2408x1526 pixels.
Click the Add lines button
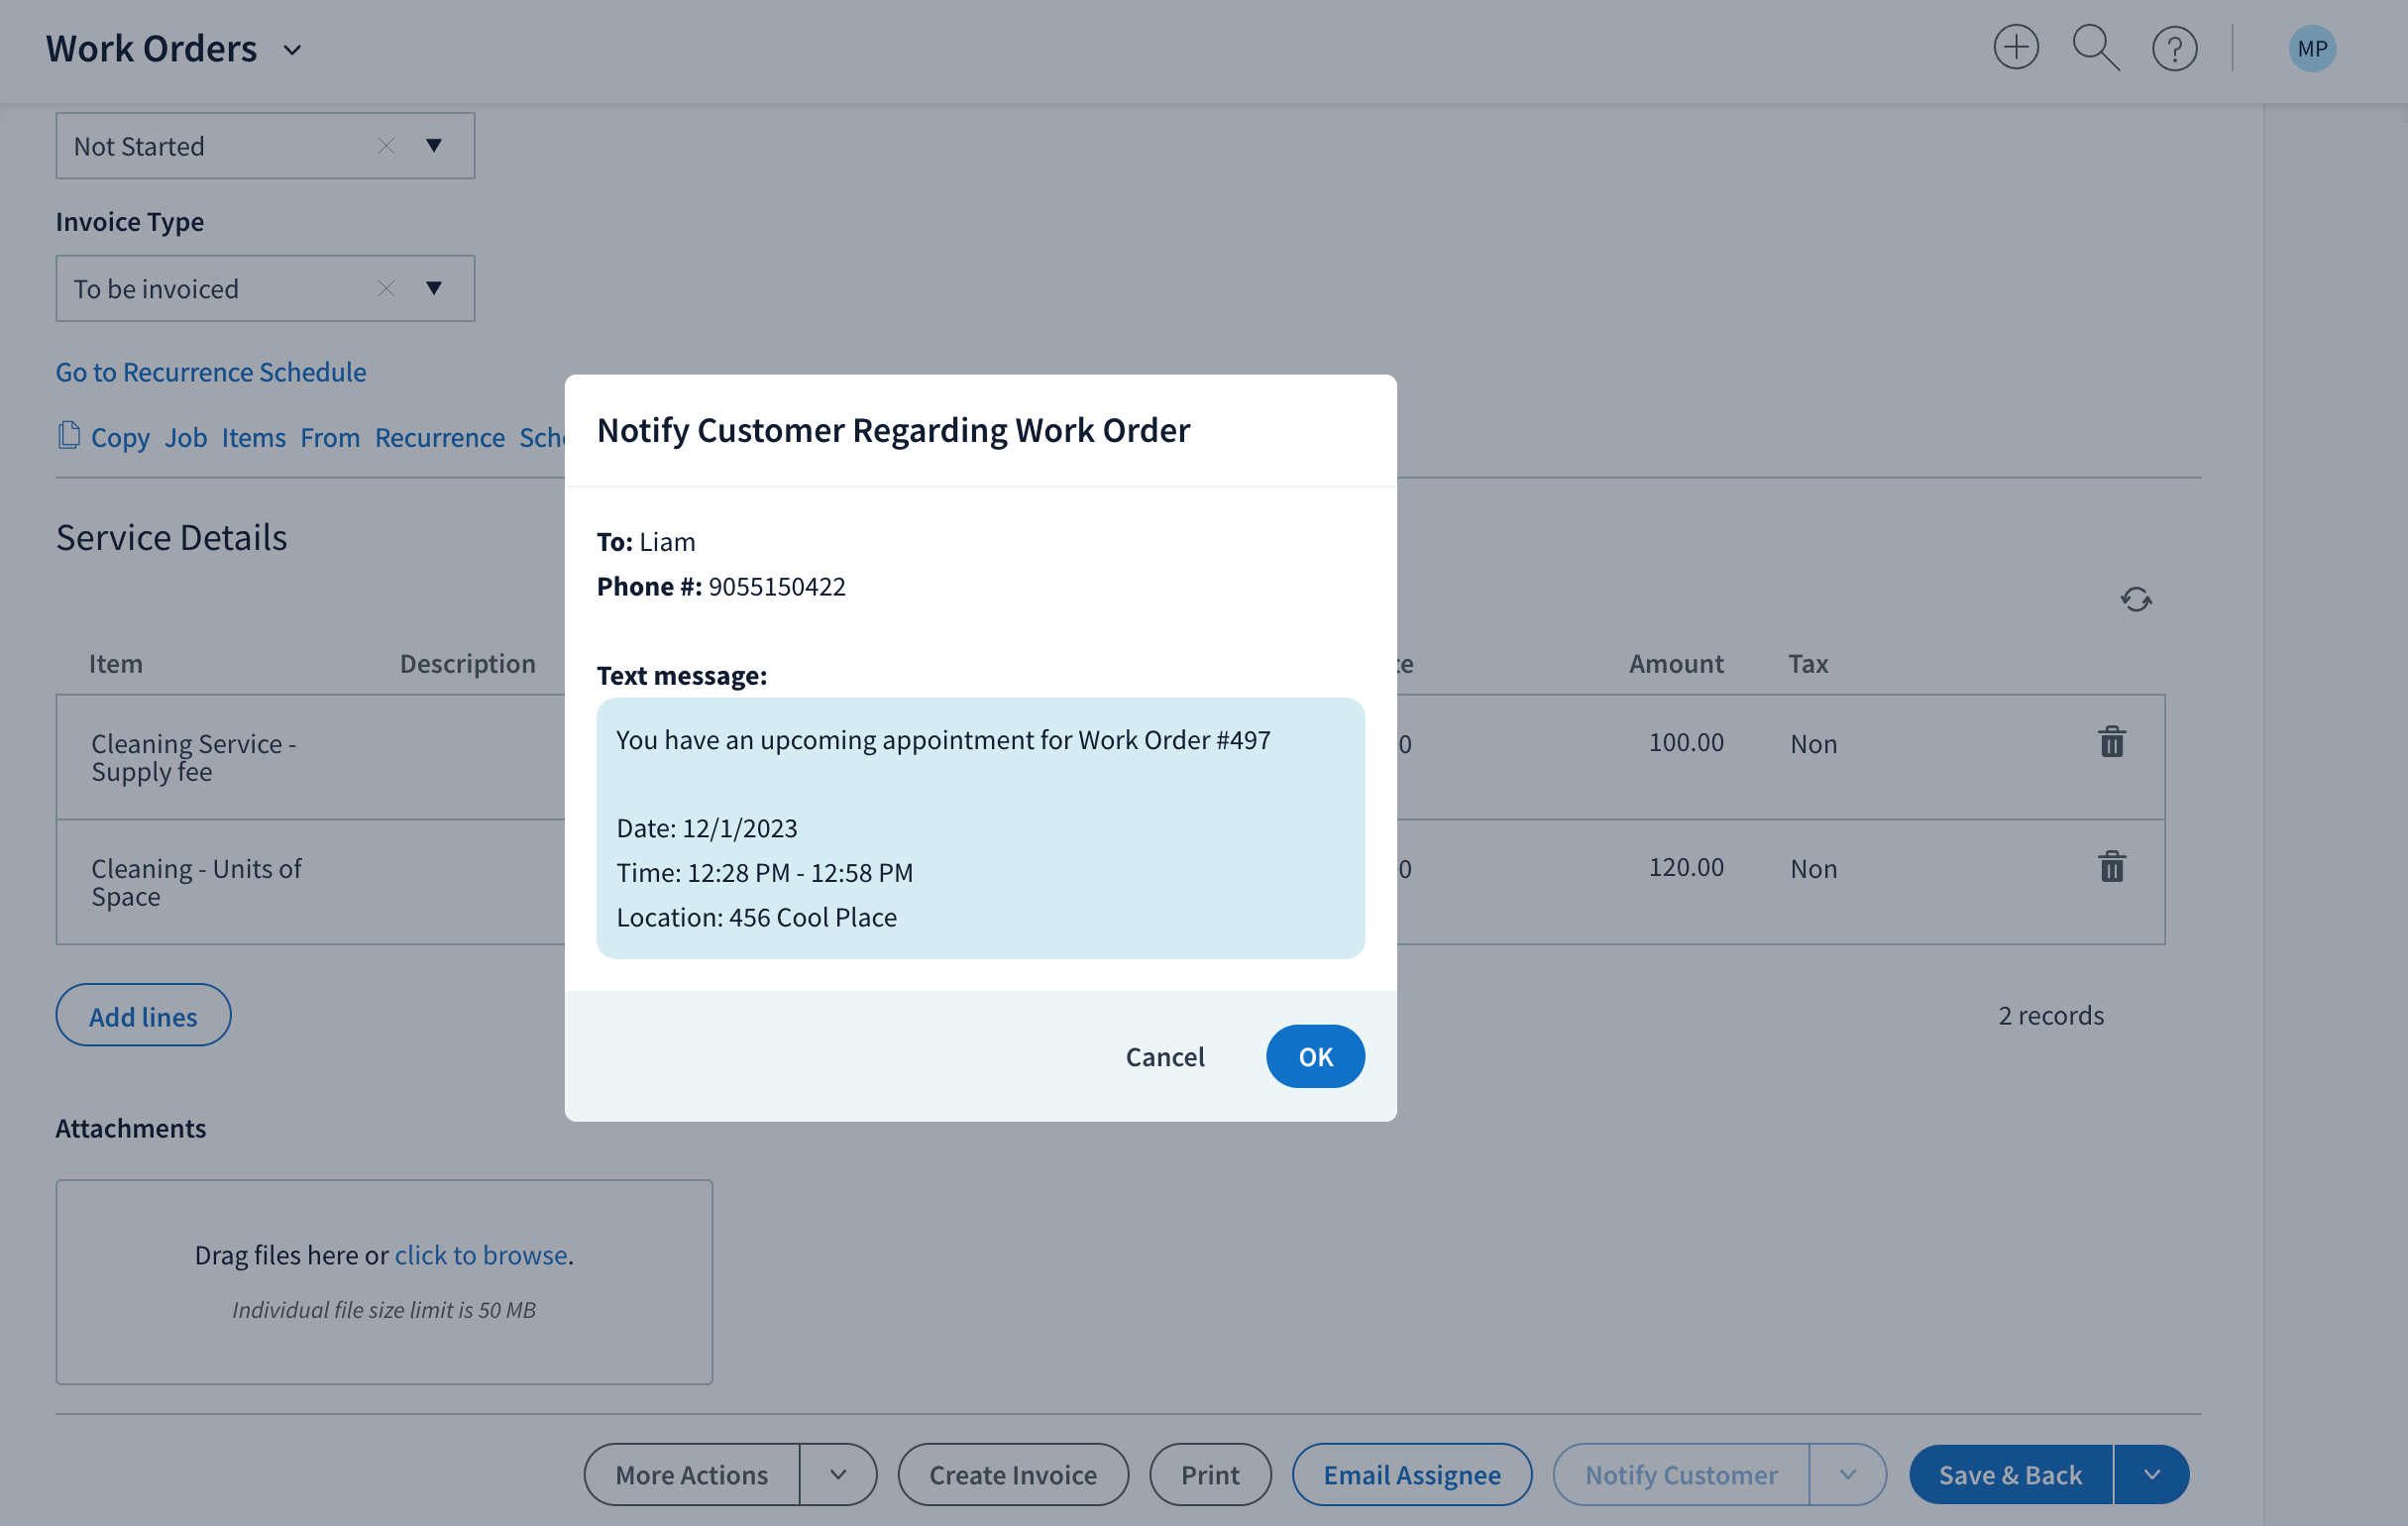click(142, 1014)
